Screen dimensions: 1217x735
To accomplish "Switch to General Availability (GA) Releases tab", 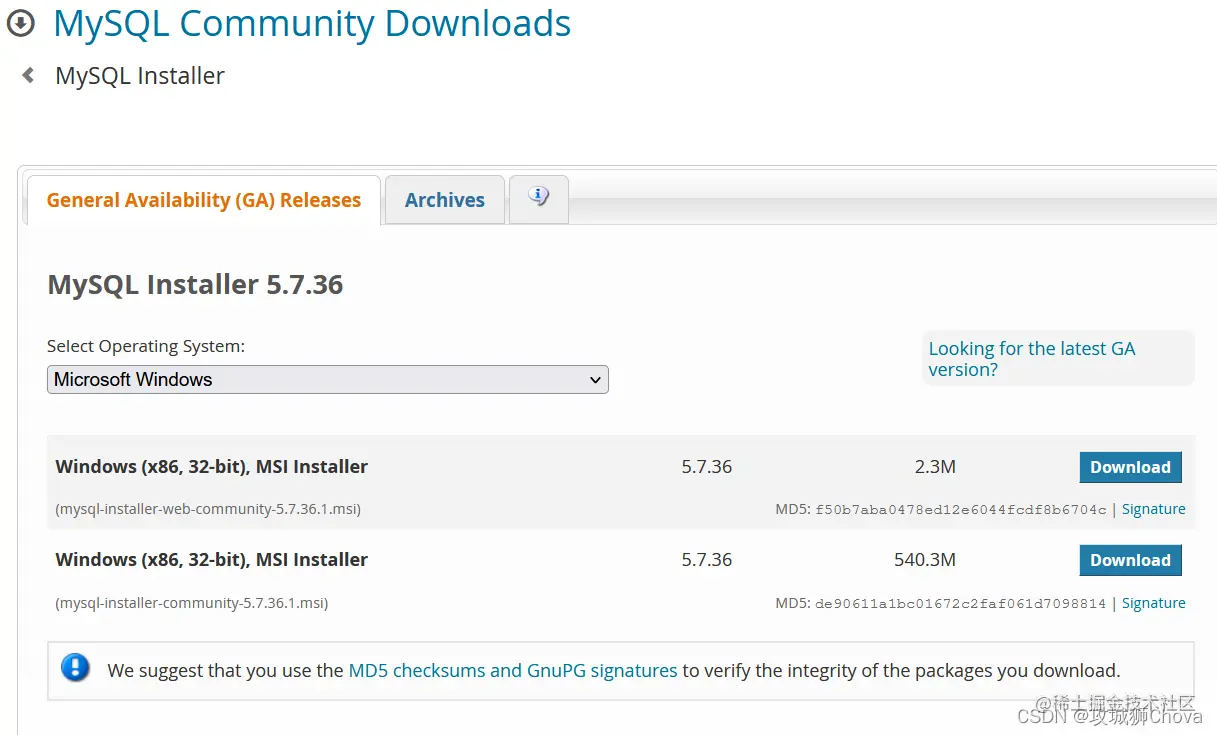I will pos(204,200).
